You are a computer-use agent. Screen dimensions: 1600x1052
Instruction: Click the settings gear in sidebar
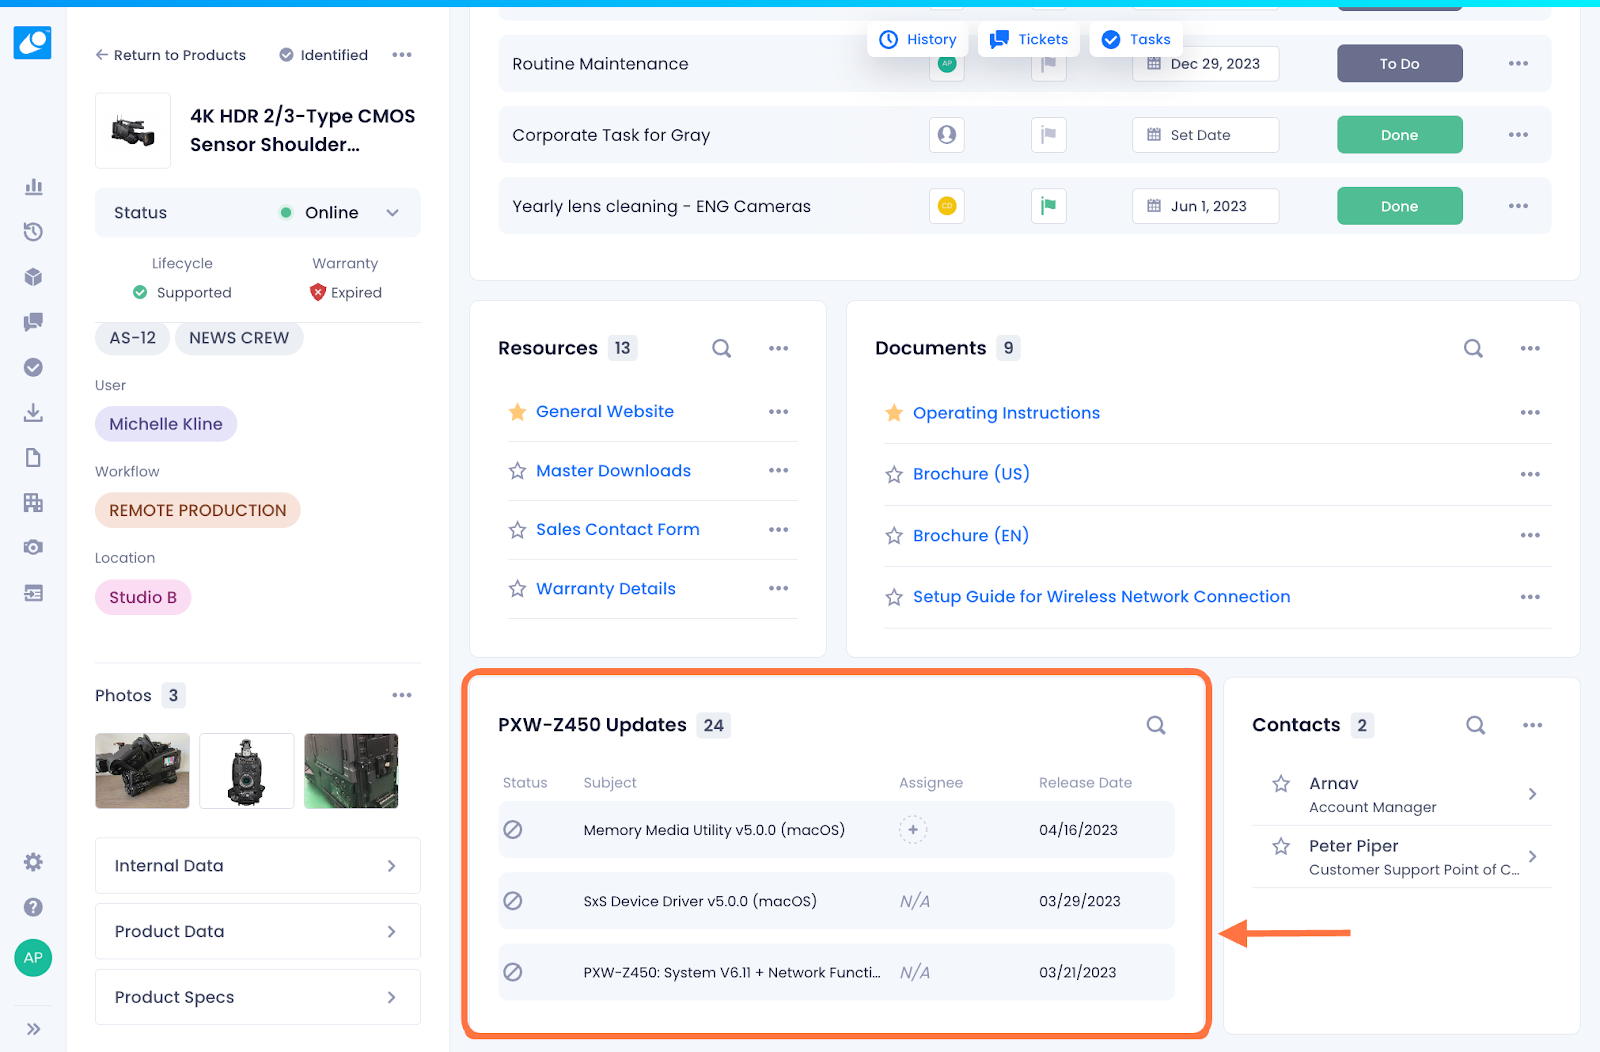pos(33,862)
